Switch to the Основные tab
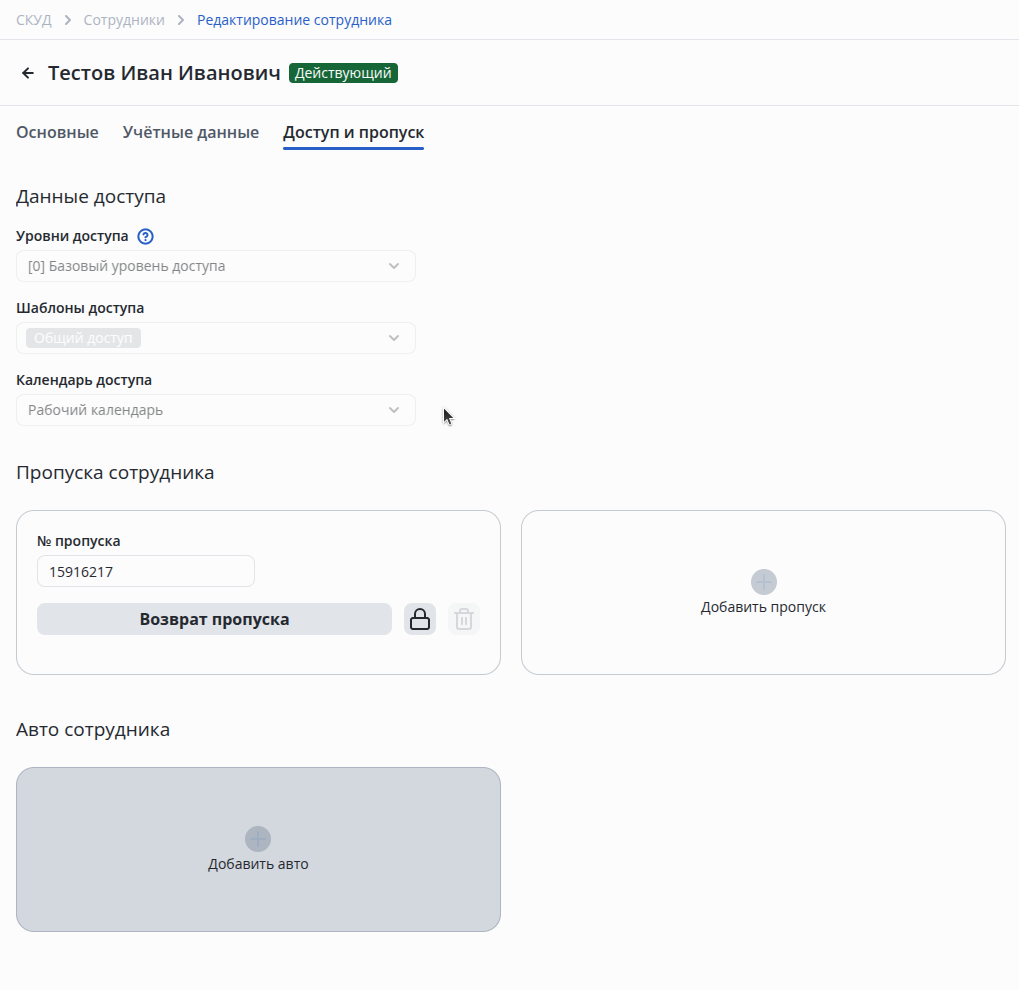 point(57,132)
